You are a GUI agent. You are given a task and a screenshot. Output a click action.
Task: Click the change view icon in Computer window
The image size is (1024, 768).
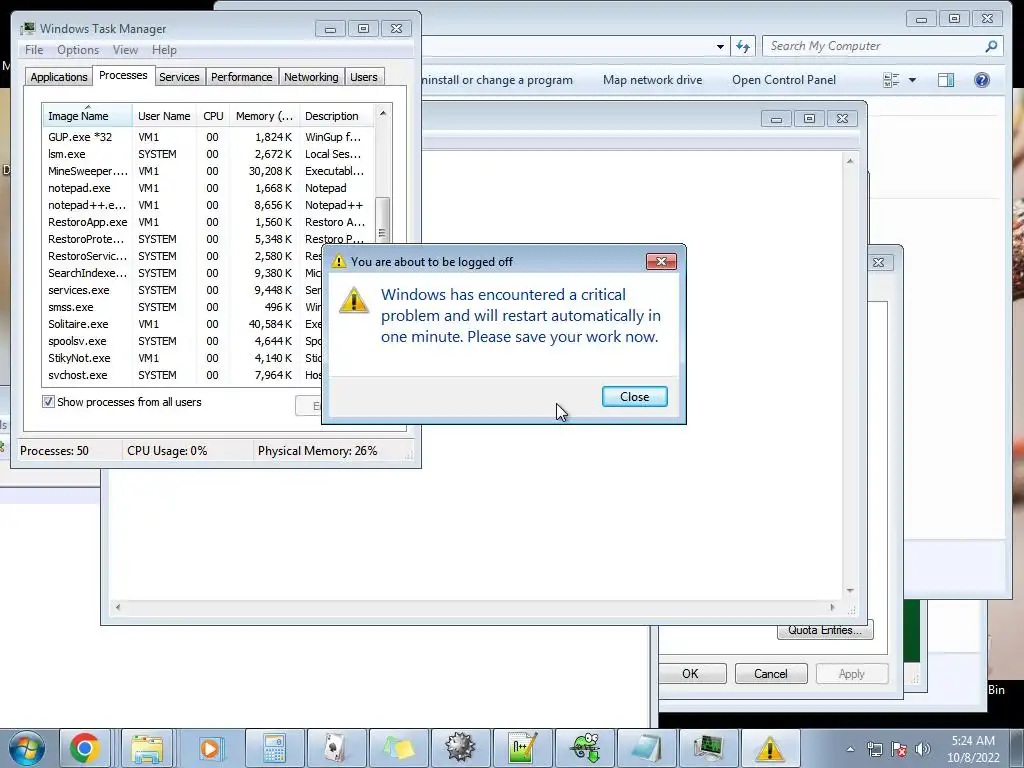point(891,80)
